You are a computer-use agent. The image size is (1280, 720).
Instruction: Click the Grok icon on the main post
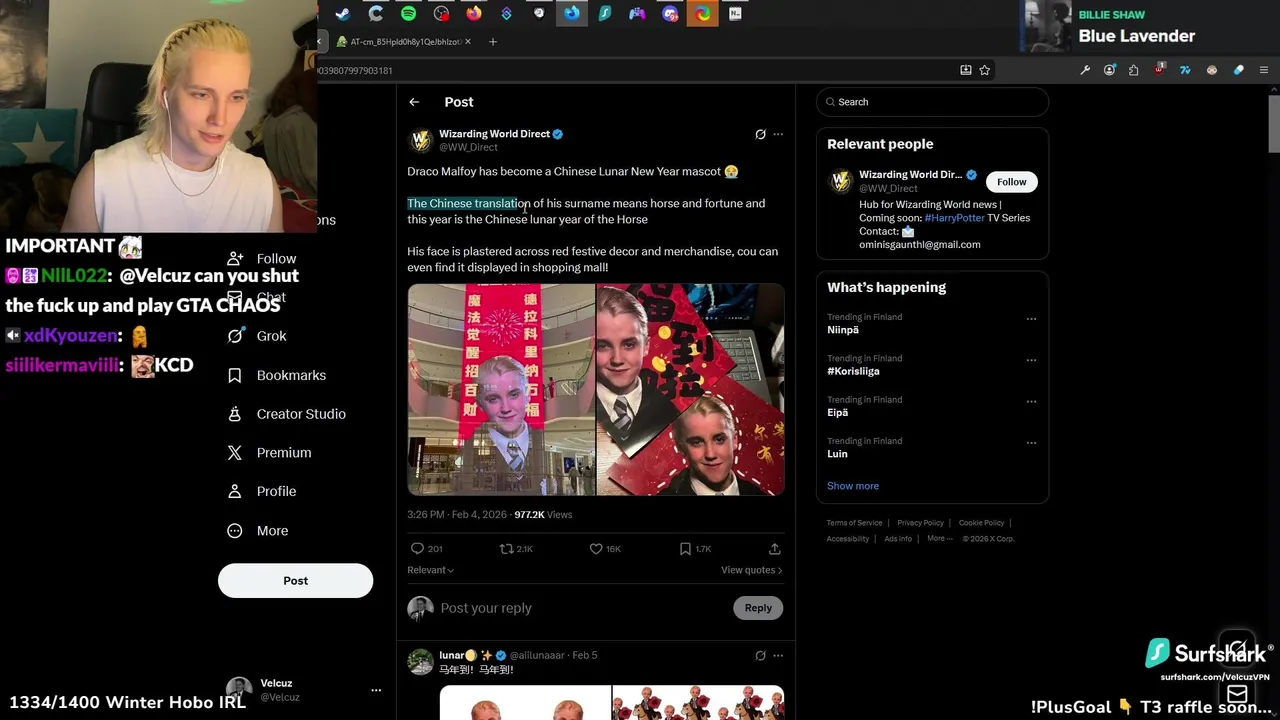pyautogui.click(x=760, y=134)
